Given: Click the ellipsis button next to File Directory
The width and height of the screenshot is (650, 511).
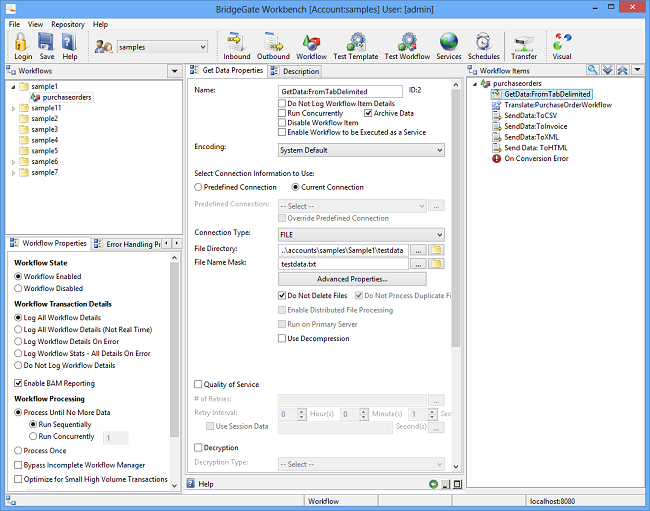Looking at the screenshot, I should 418,250.
